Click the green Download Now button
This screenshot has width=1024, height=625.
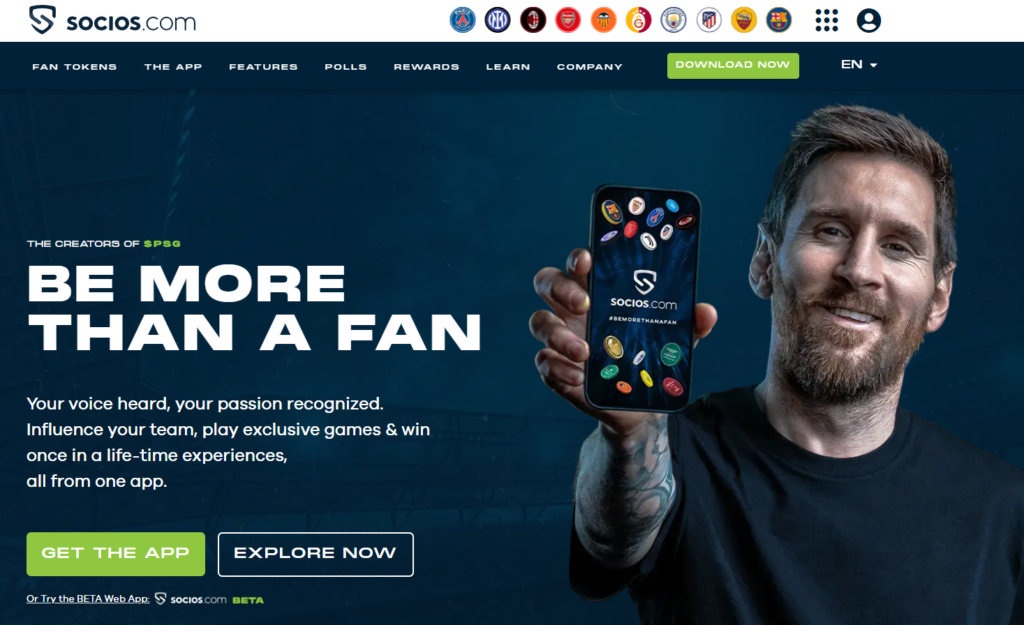pos(733,65)
